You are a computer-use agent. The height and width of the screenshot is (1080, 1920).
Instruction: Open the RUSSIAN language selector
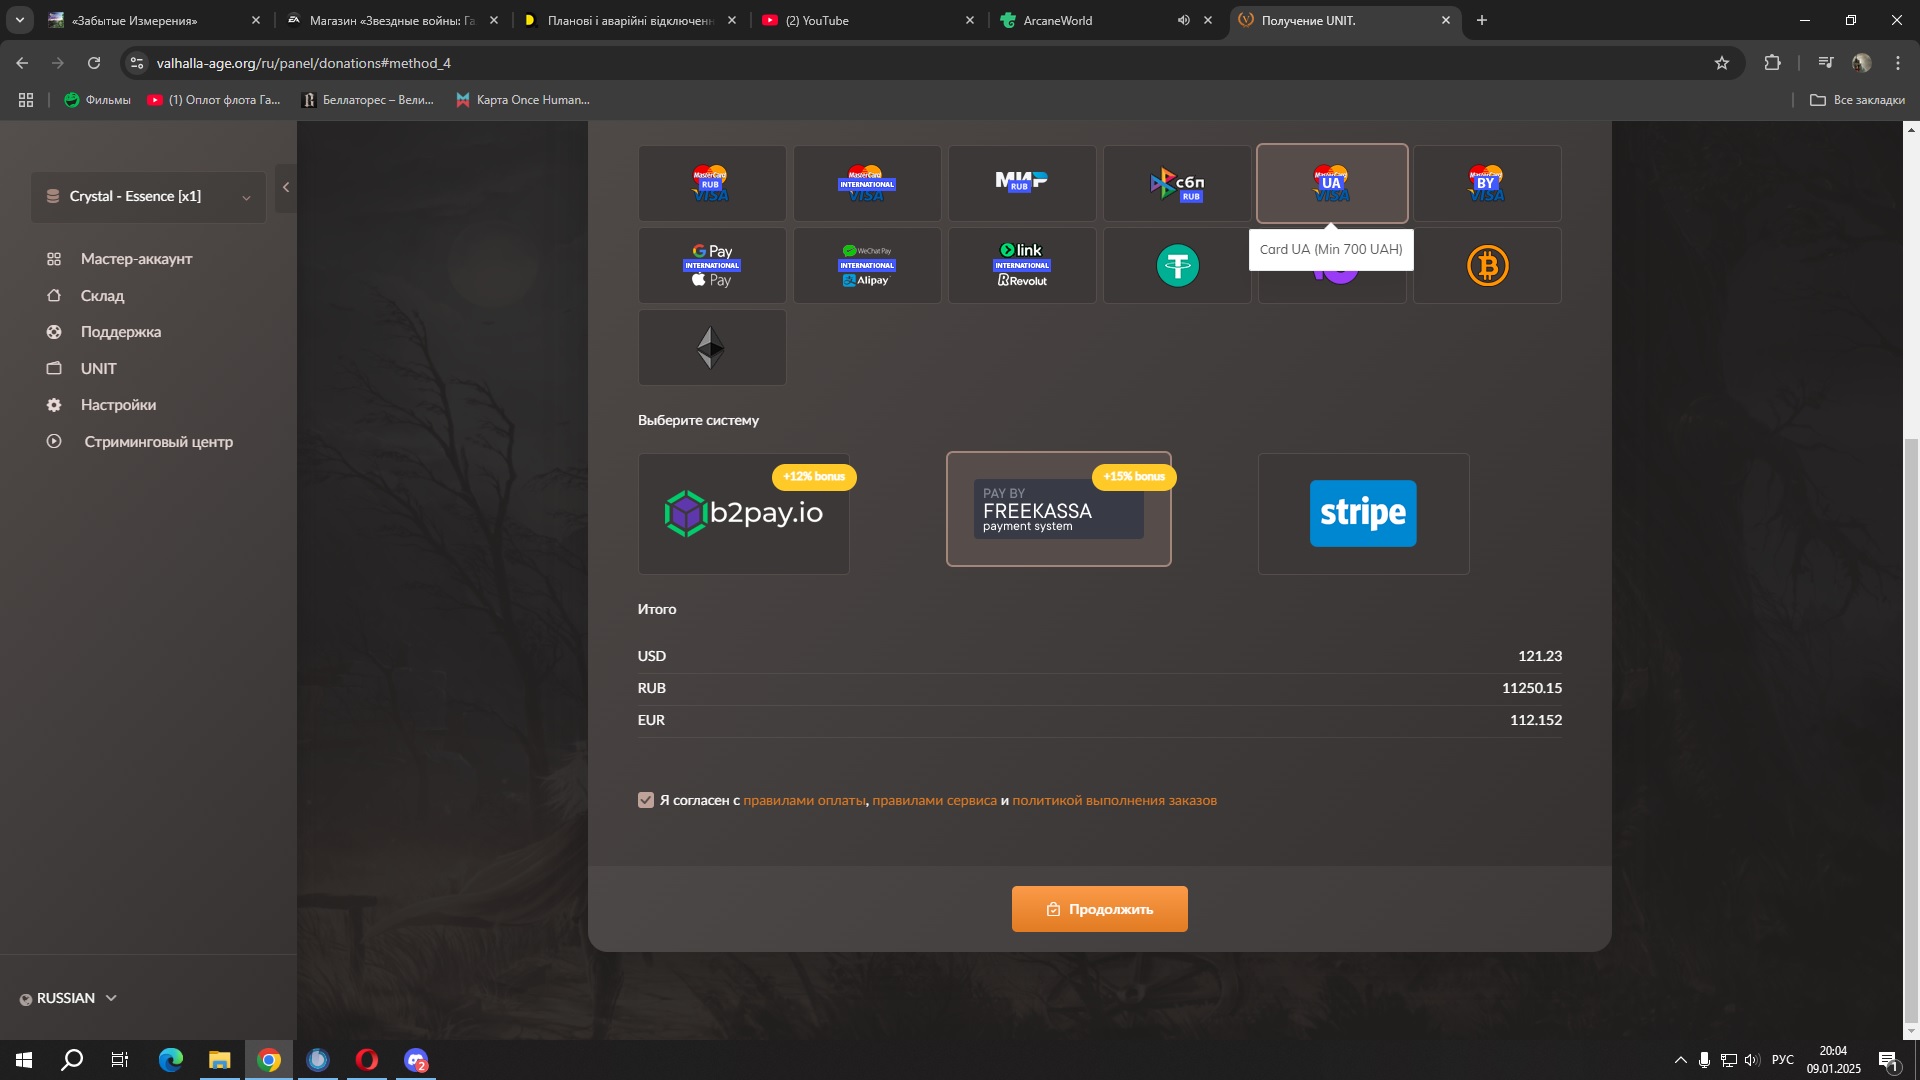pos(68,998)
